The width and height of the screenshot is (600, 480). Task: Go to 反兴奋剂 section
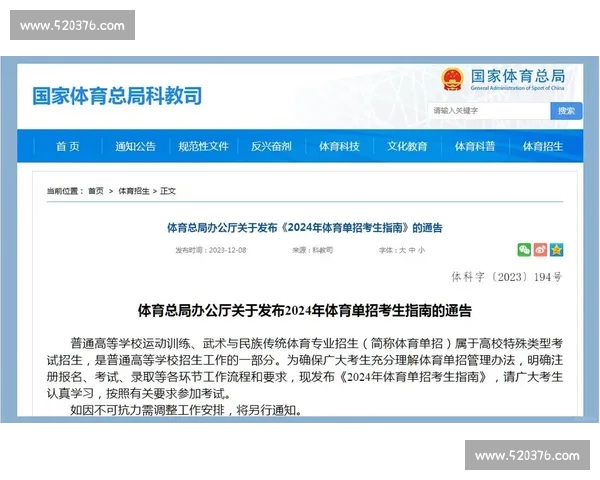point(271,146)
